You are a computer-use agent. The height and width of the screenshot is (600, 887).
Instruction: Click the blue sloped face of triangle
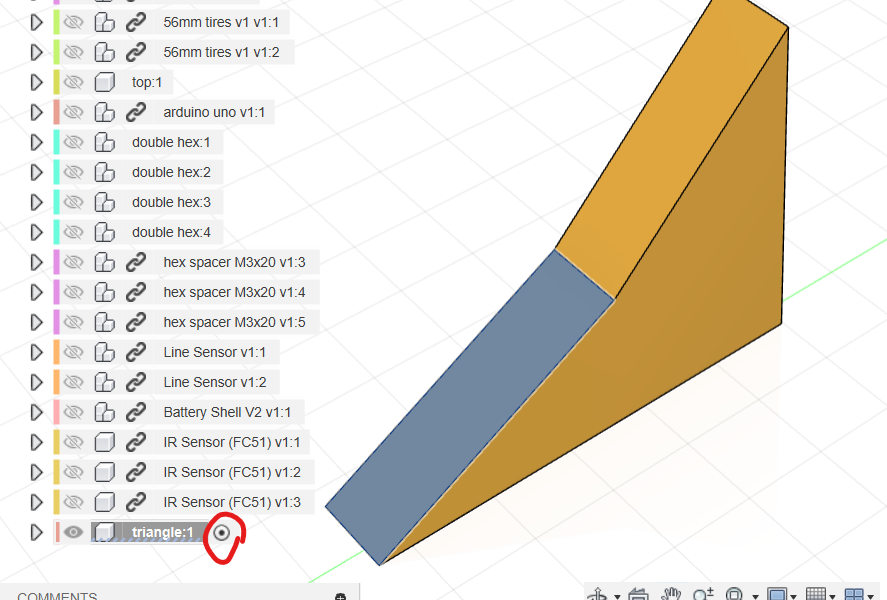point(470,400)
